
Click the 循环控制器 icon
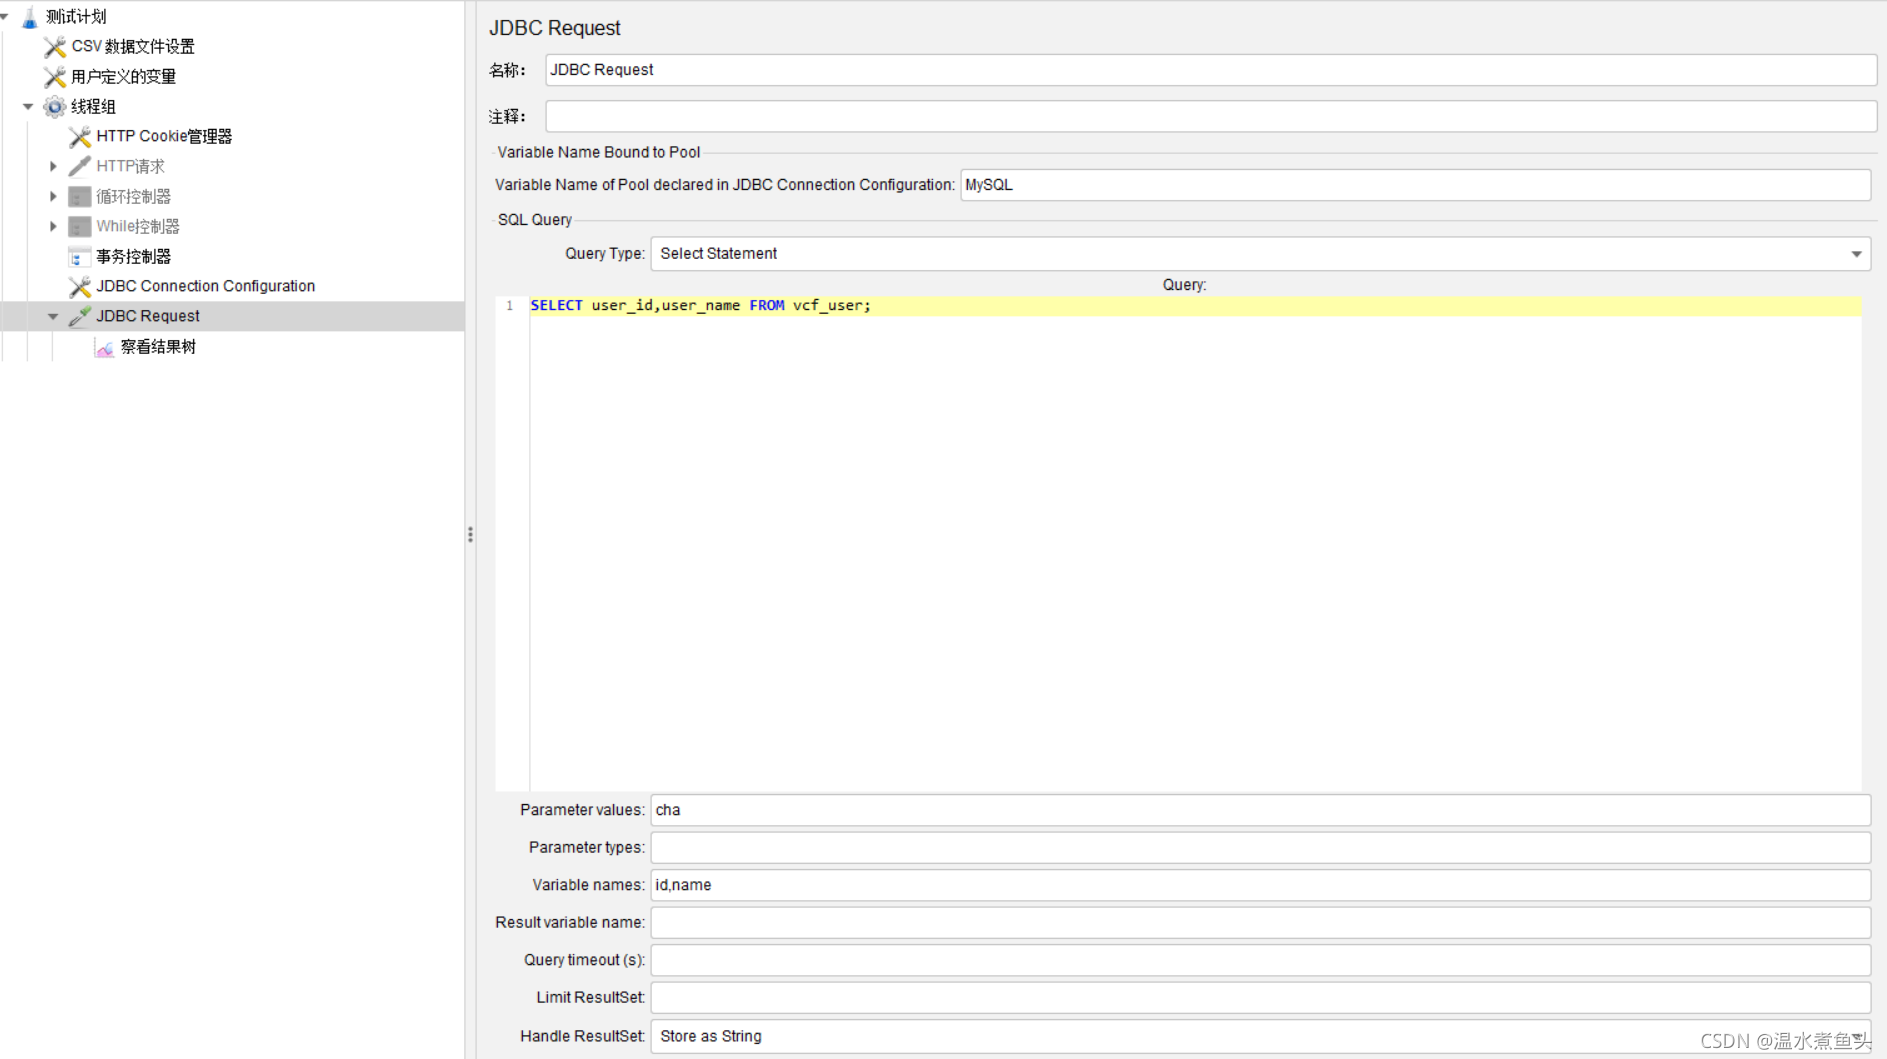click(80, 197)
